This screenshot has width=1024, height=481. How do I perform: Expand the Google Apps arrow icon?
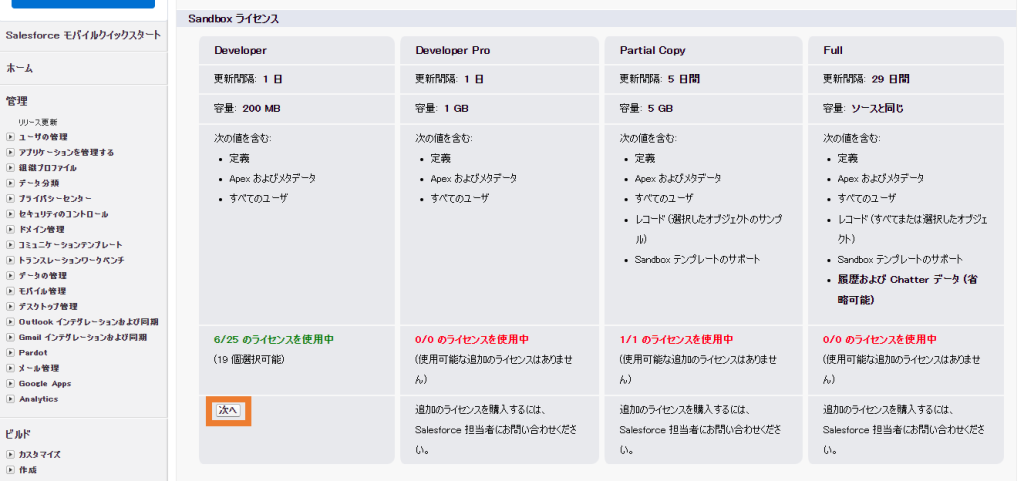tap(11, 383)
